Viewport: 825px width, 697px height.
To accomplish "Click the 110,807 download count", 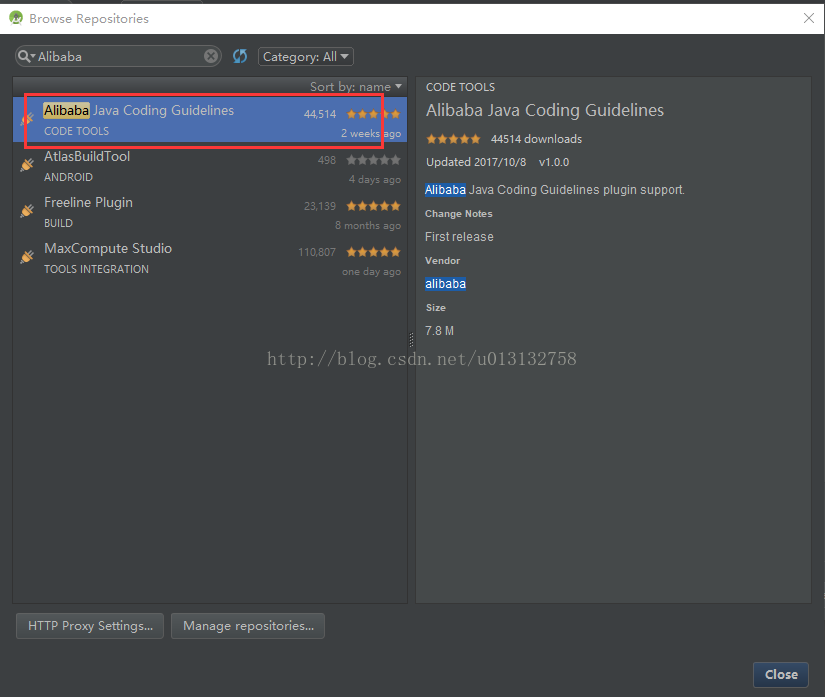I will tap(317, 252).
